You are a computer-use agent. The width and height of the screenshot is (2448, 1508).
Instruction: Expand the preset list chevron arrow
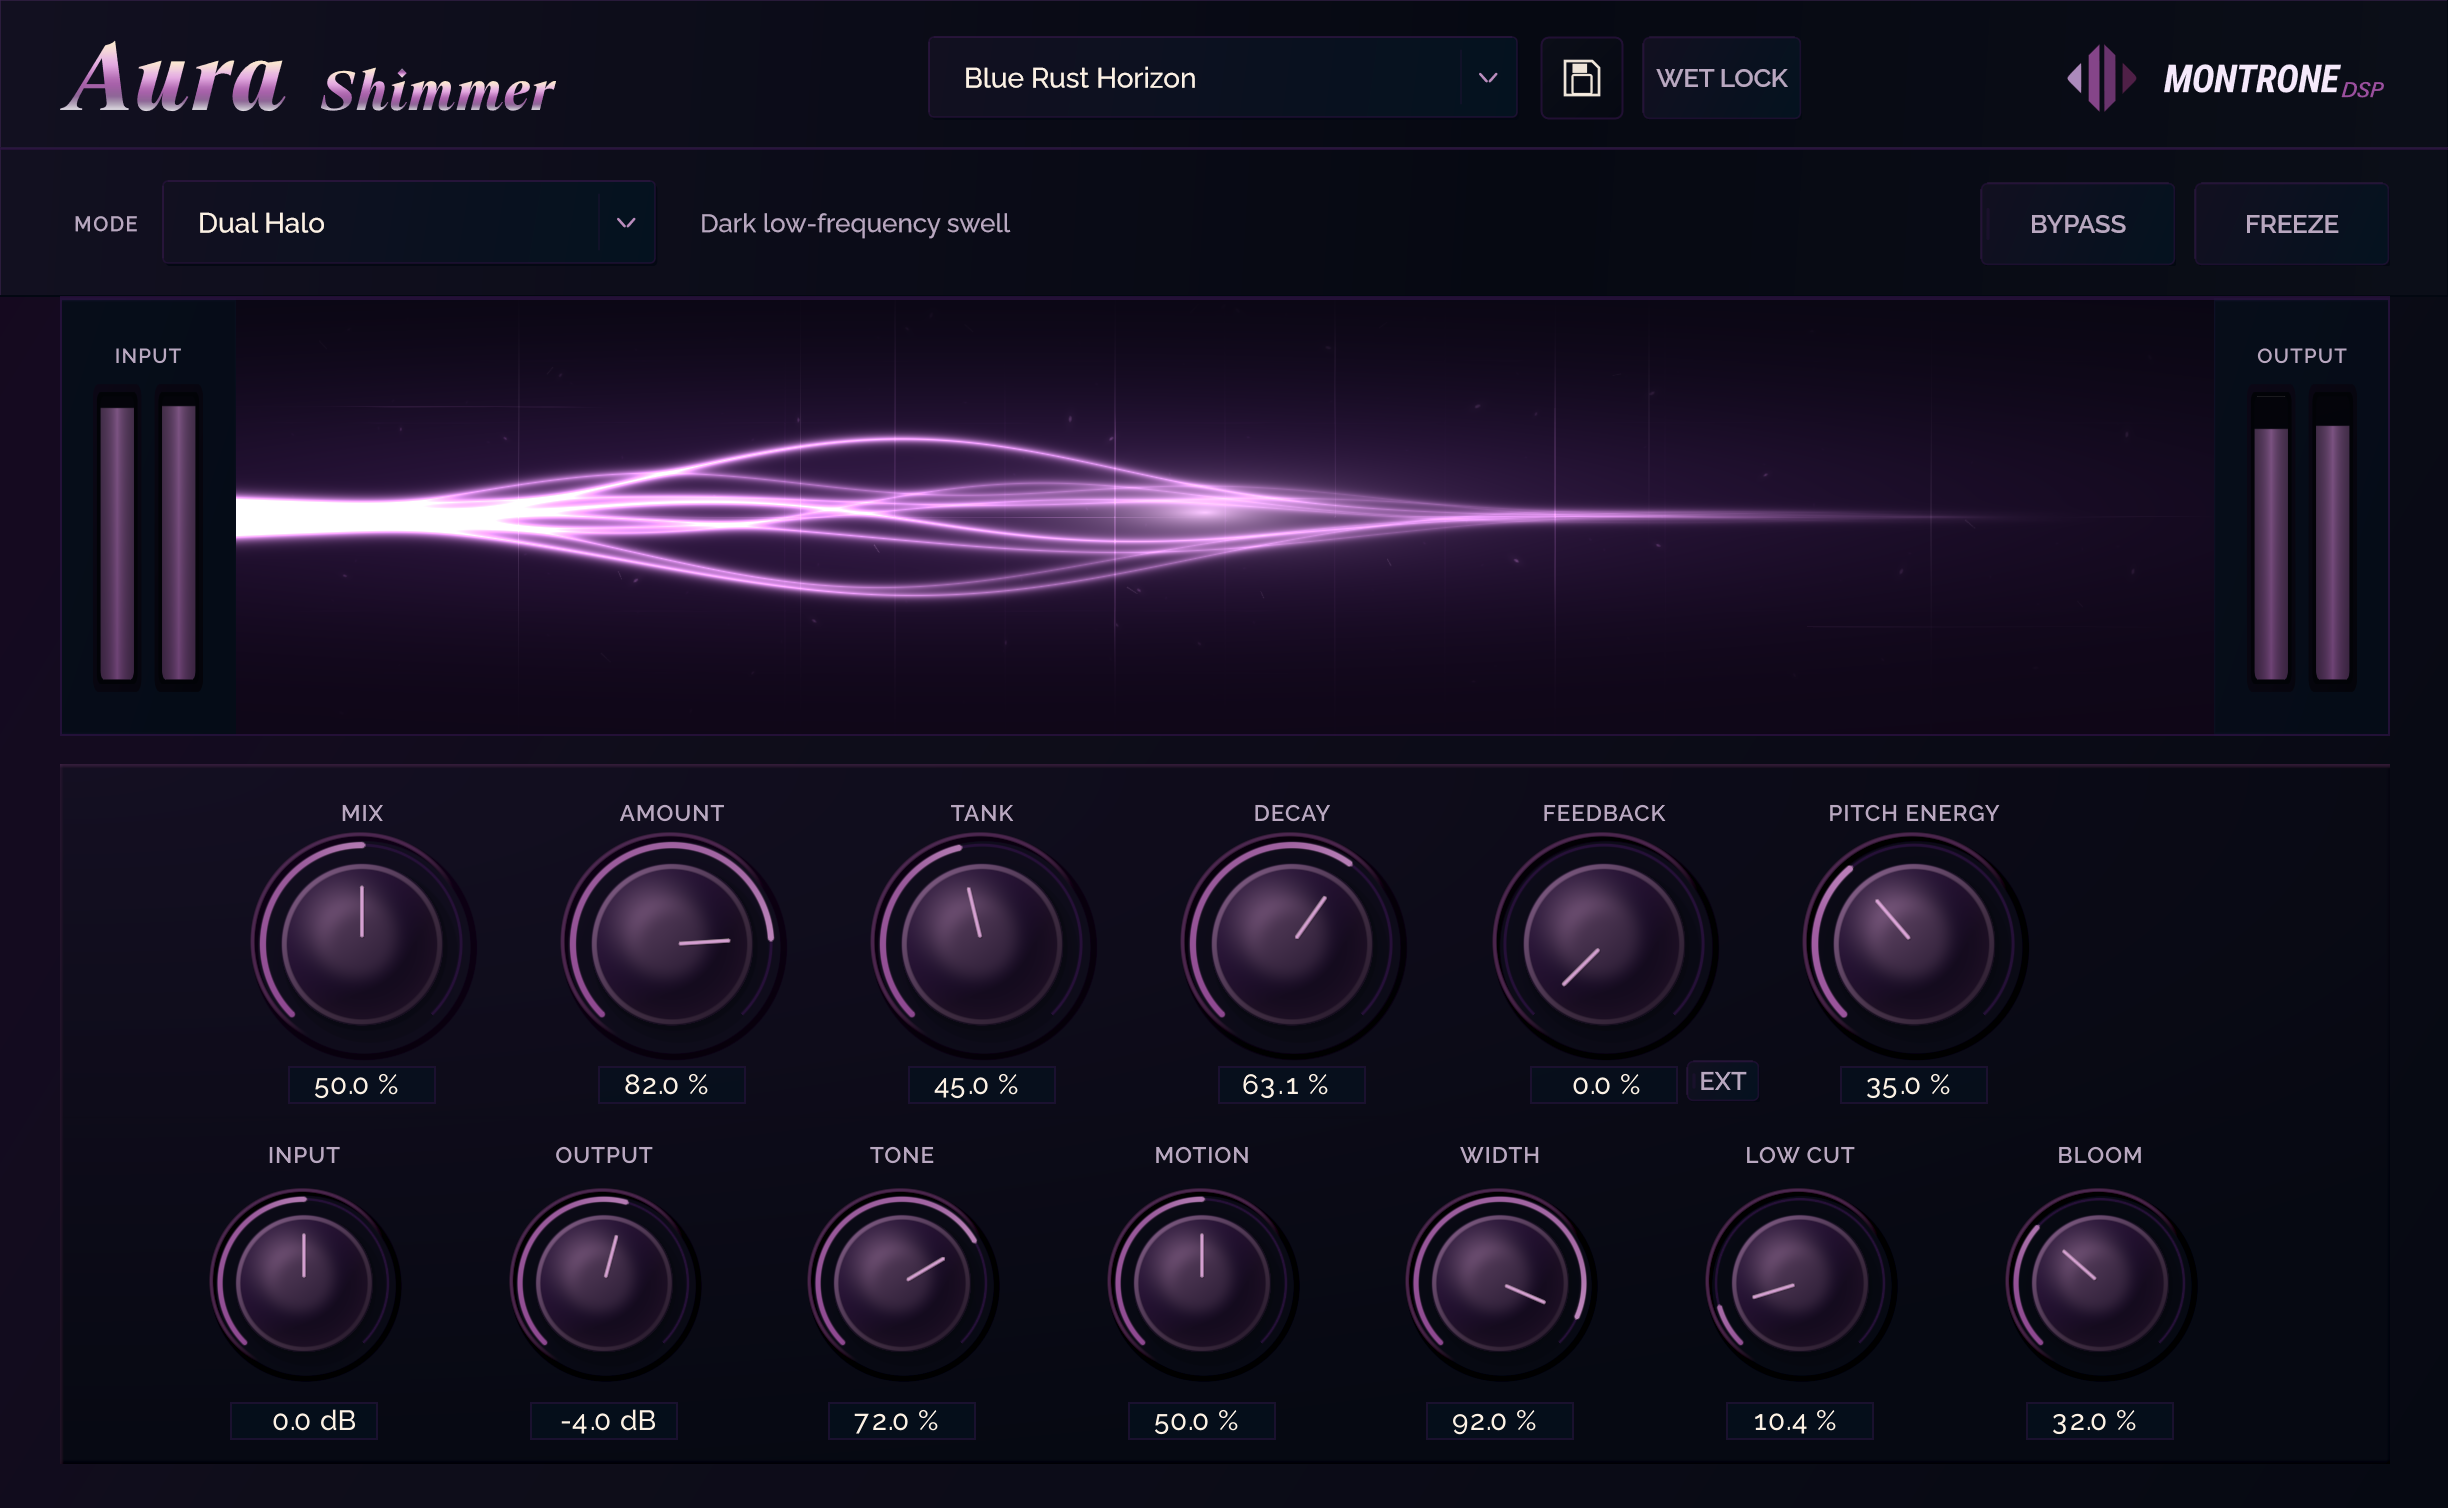(1488, 78)
